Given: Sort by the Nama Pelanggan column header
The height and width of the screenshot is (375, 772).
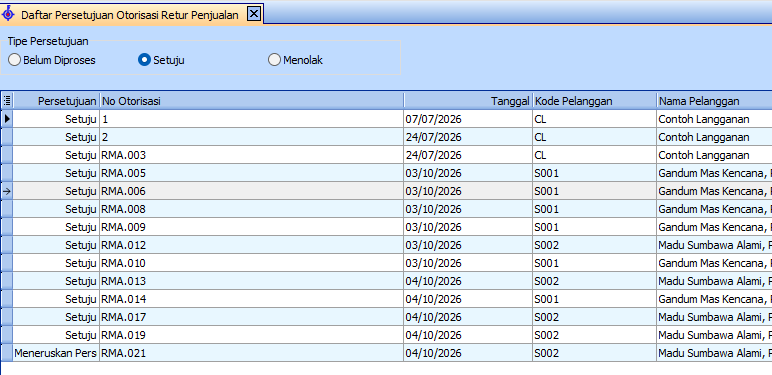Looking at the screenshot, I should point(714,101).
